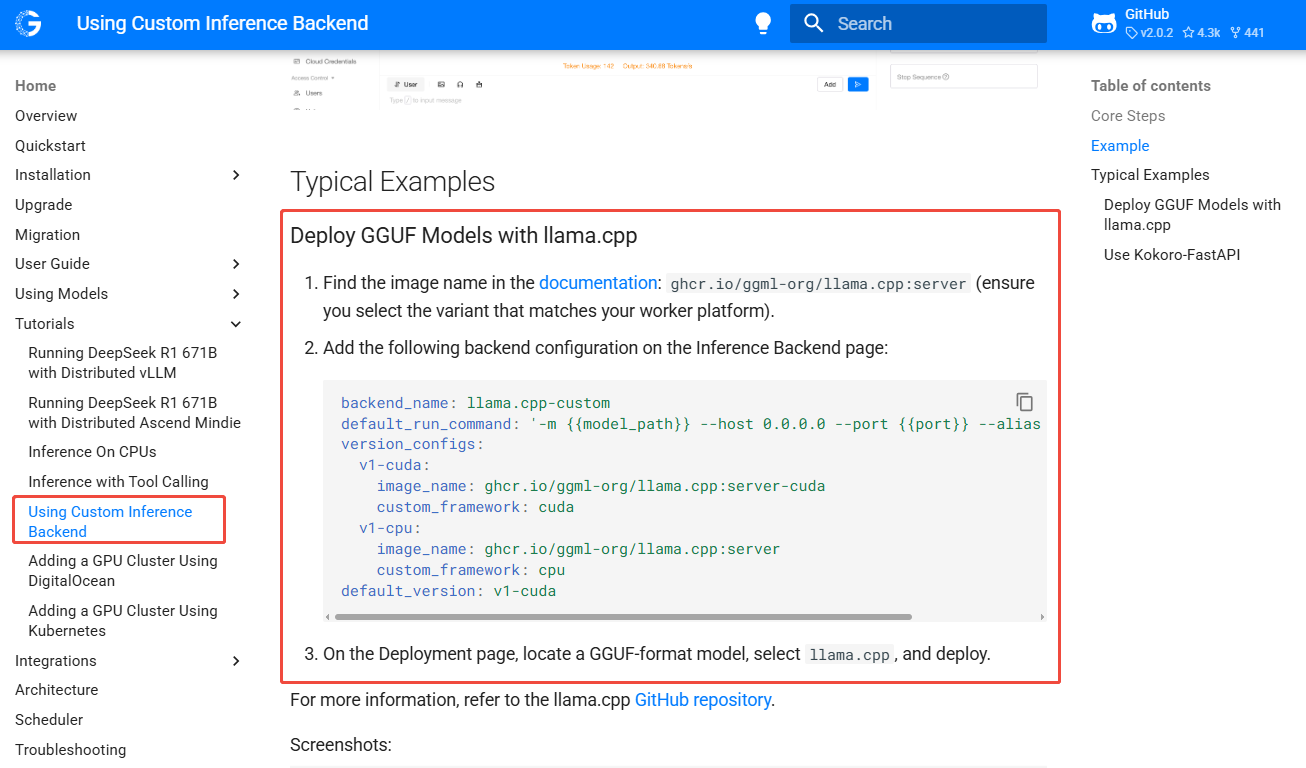Click the GPUStack logo in the header
The width and height of the screenshot is (1306, 768).
point(28,24)
